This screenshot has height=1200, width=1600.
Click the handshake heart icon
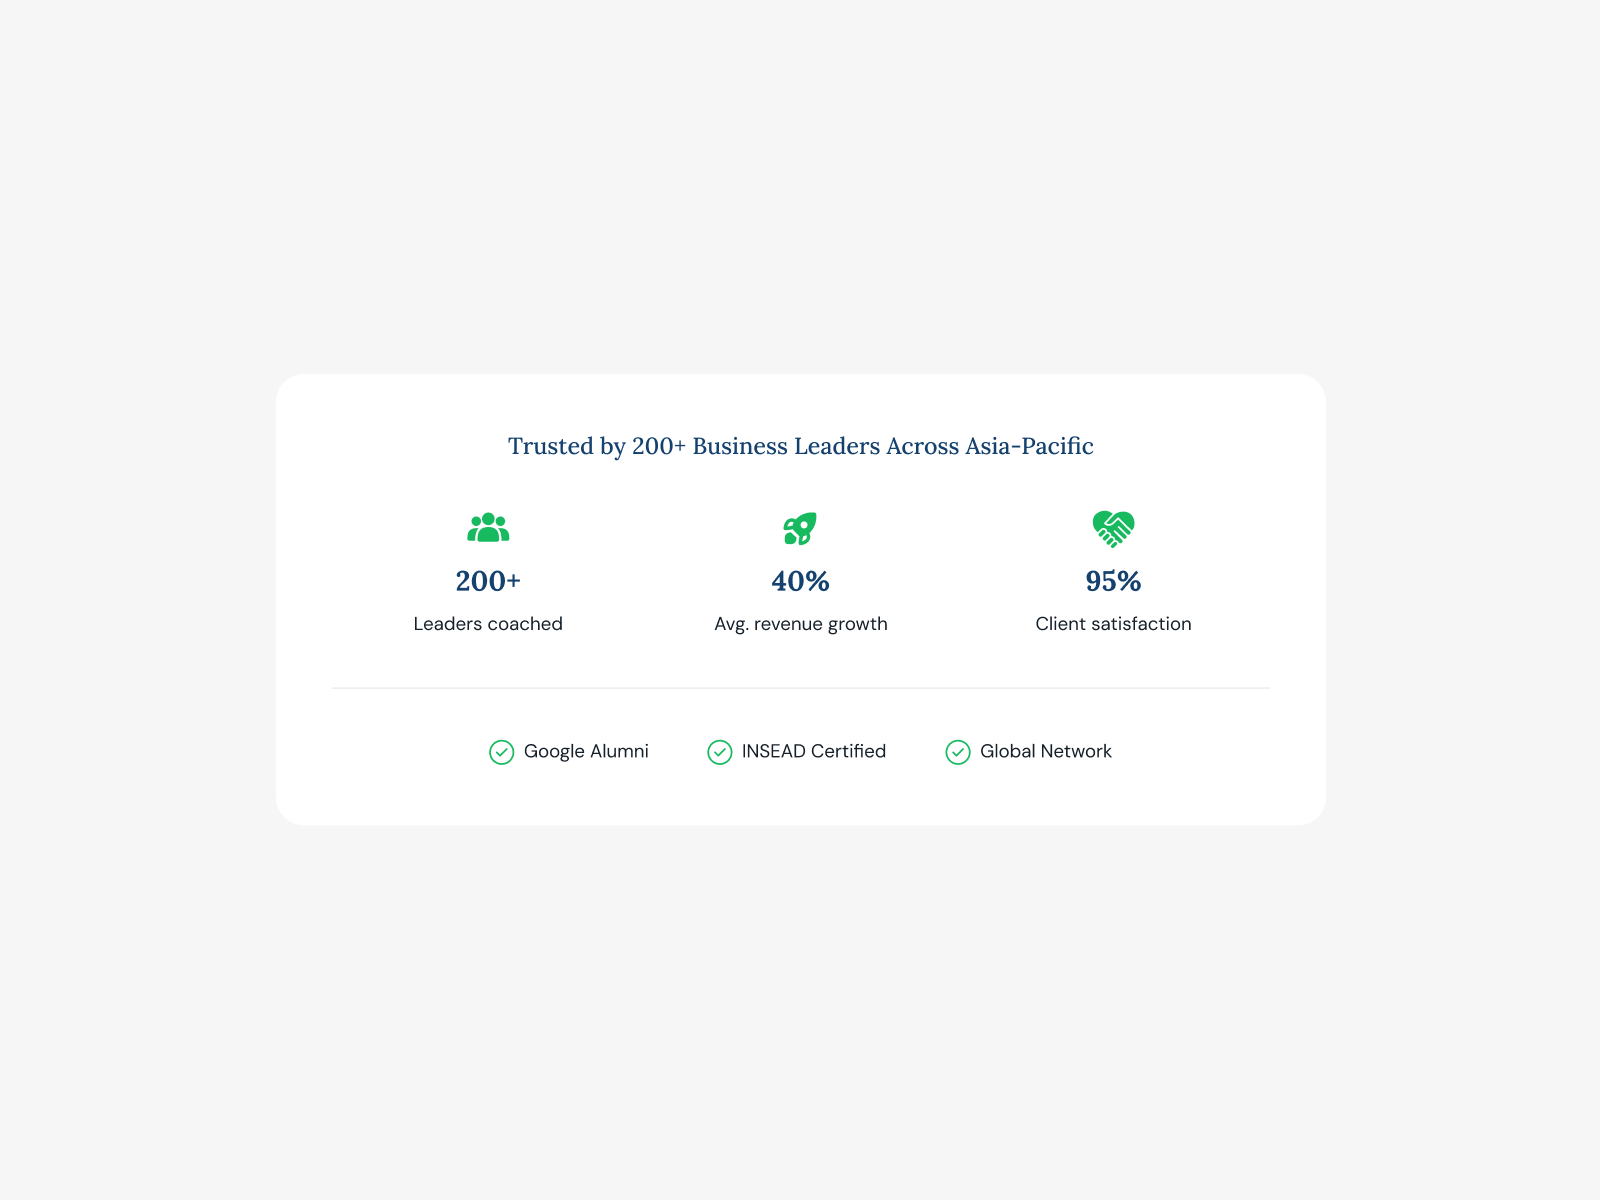coord(1113,529)
